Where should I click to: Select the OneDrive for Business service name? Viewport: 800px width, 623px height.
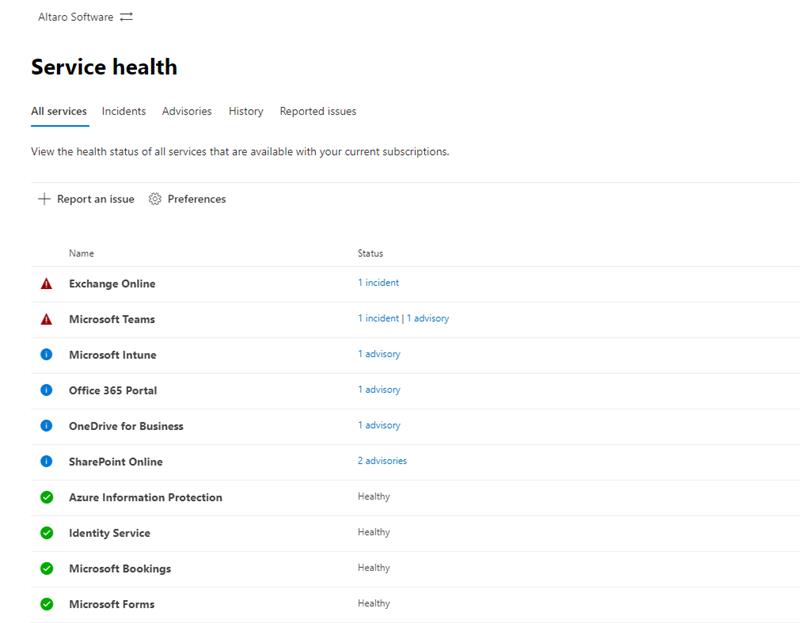(126, 427)
